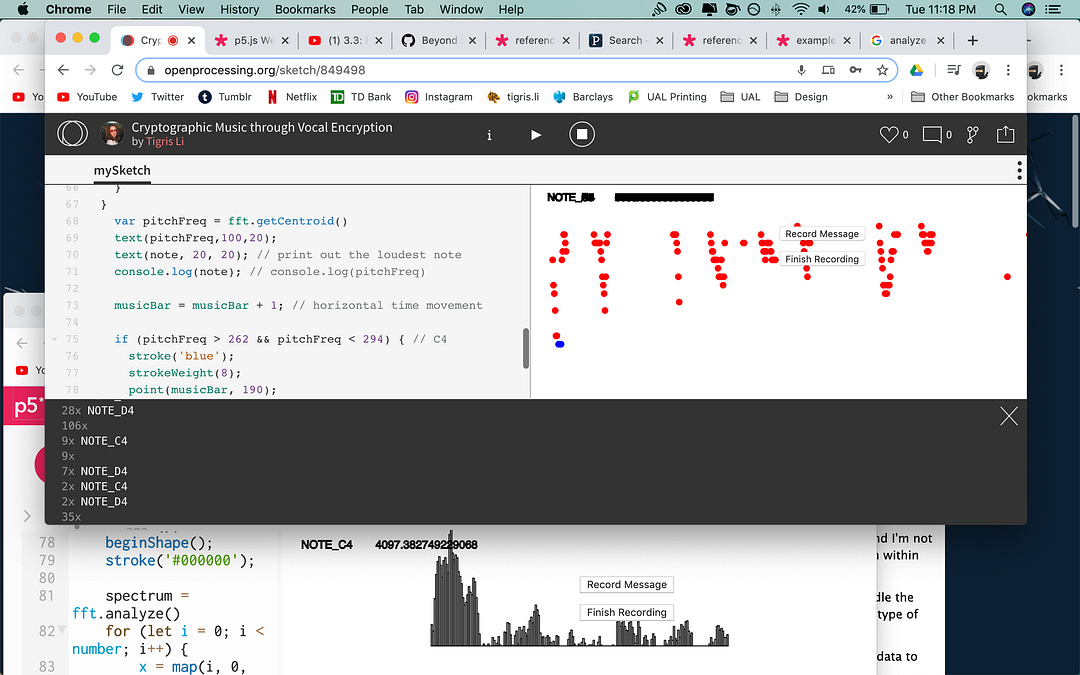Open a new tab with the plus button
This screenshot has height=675, width=1080.
click(973, 40)
